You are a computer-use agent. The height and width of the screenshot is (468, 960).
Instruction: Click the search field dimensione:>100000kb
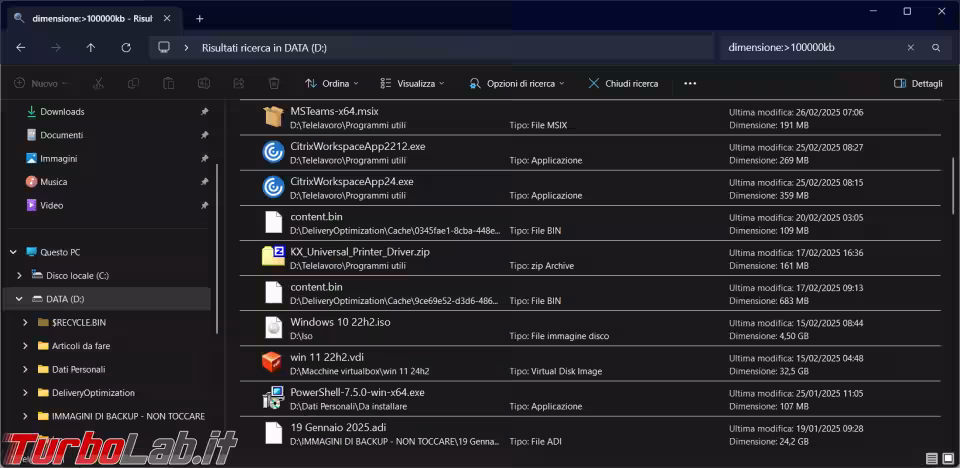[814, 47]
